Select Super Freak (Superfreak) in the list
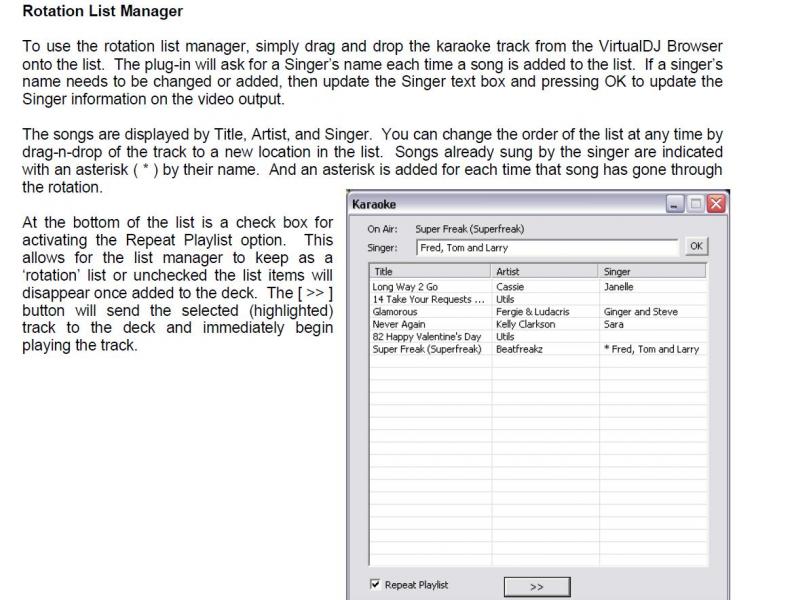 [427, 349]
